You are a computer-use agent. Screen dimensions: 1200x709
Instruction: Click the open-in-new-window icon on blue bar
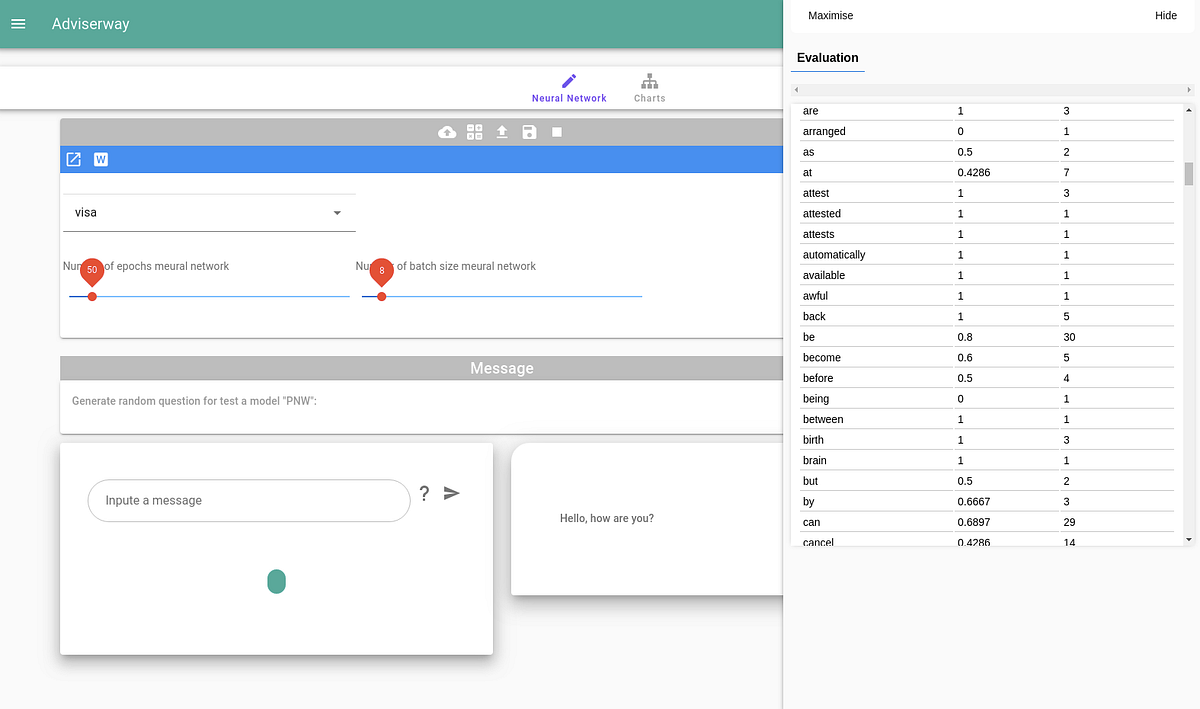click(73, 159)
